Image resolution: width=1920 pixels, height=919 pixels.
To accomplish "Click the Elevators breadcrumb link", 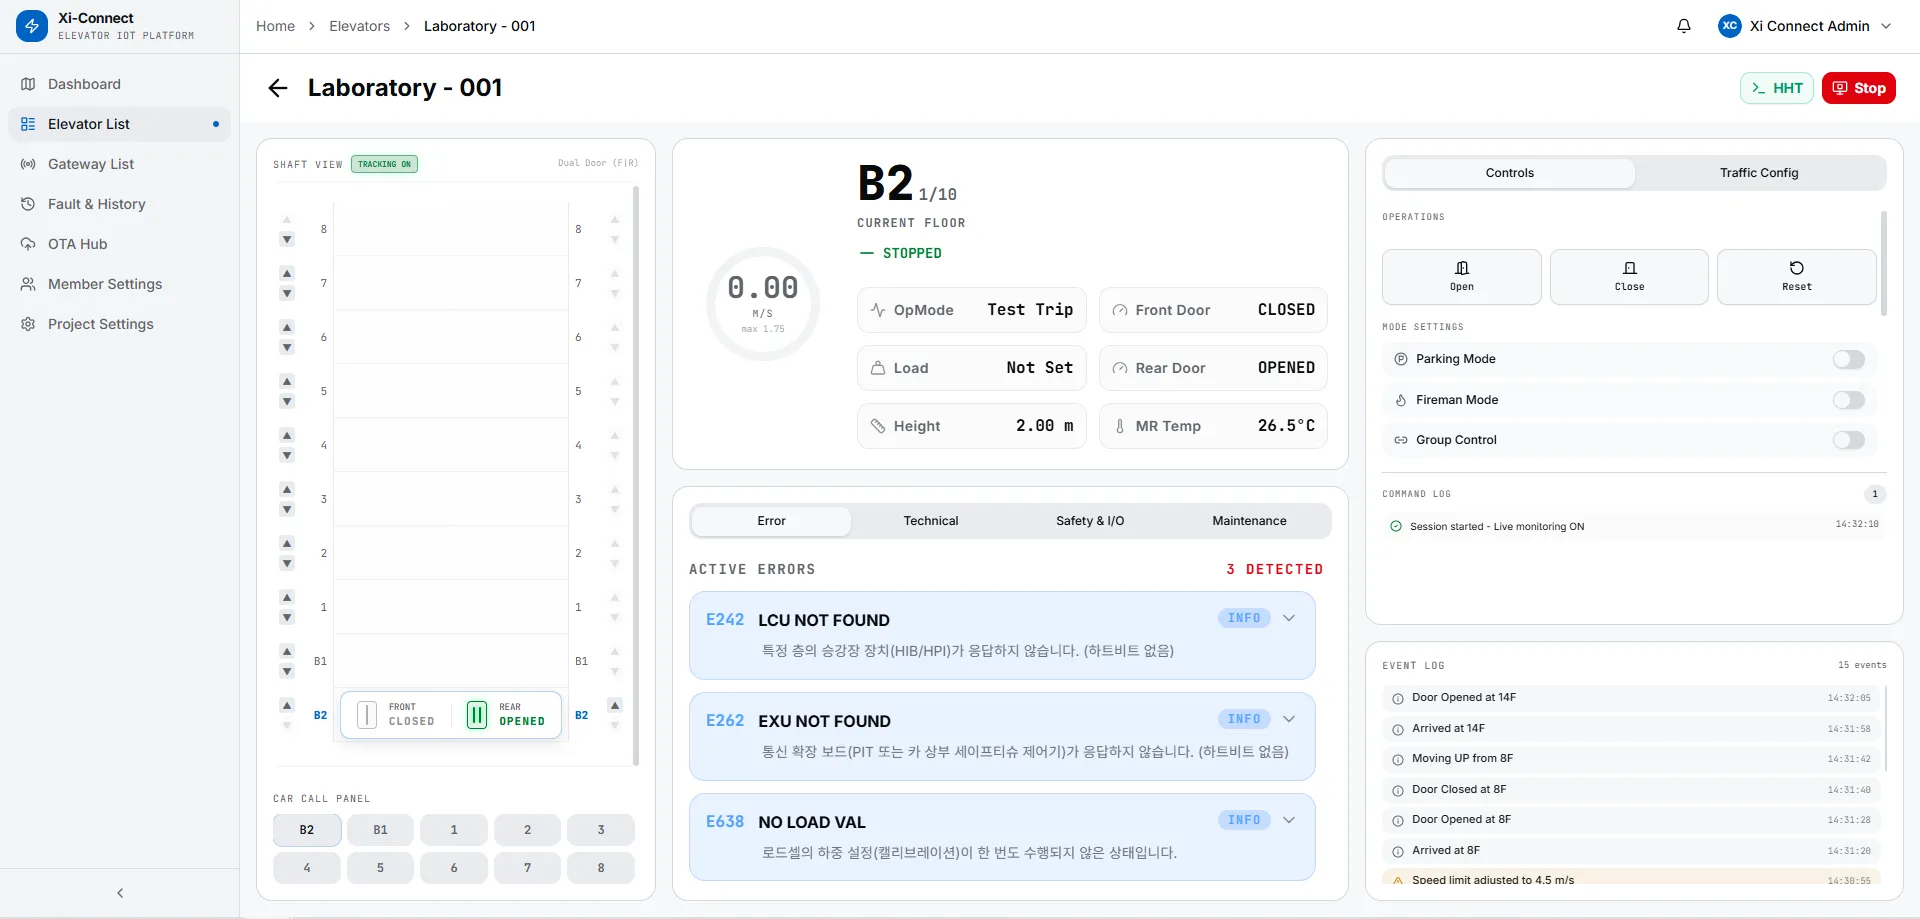I will (359, 26).
